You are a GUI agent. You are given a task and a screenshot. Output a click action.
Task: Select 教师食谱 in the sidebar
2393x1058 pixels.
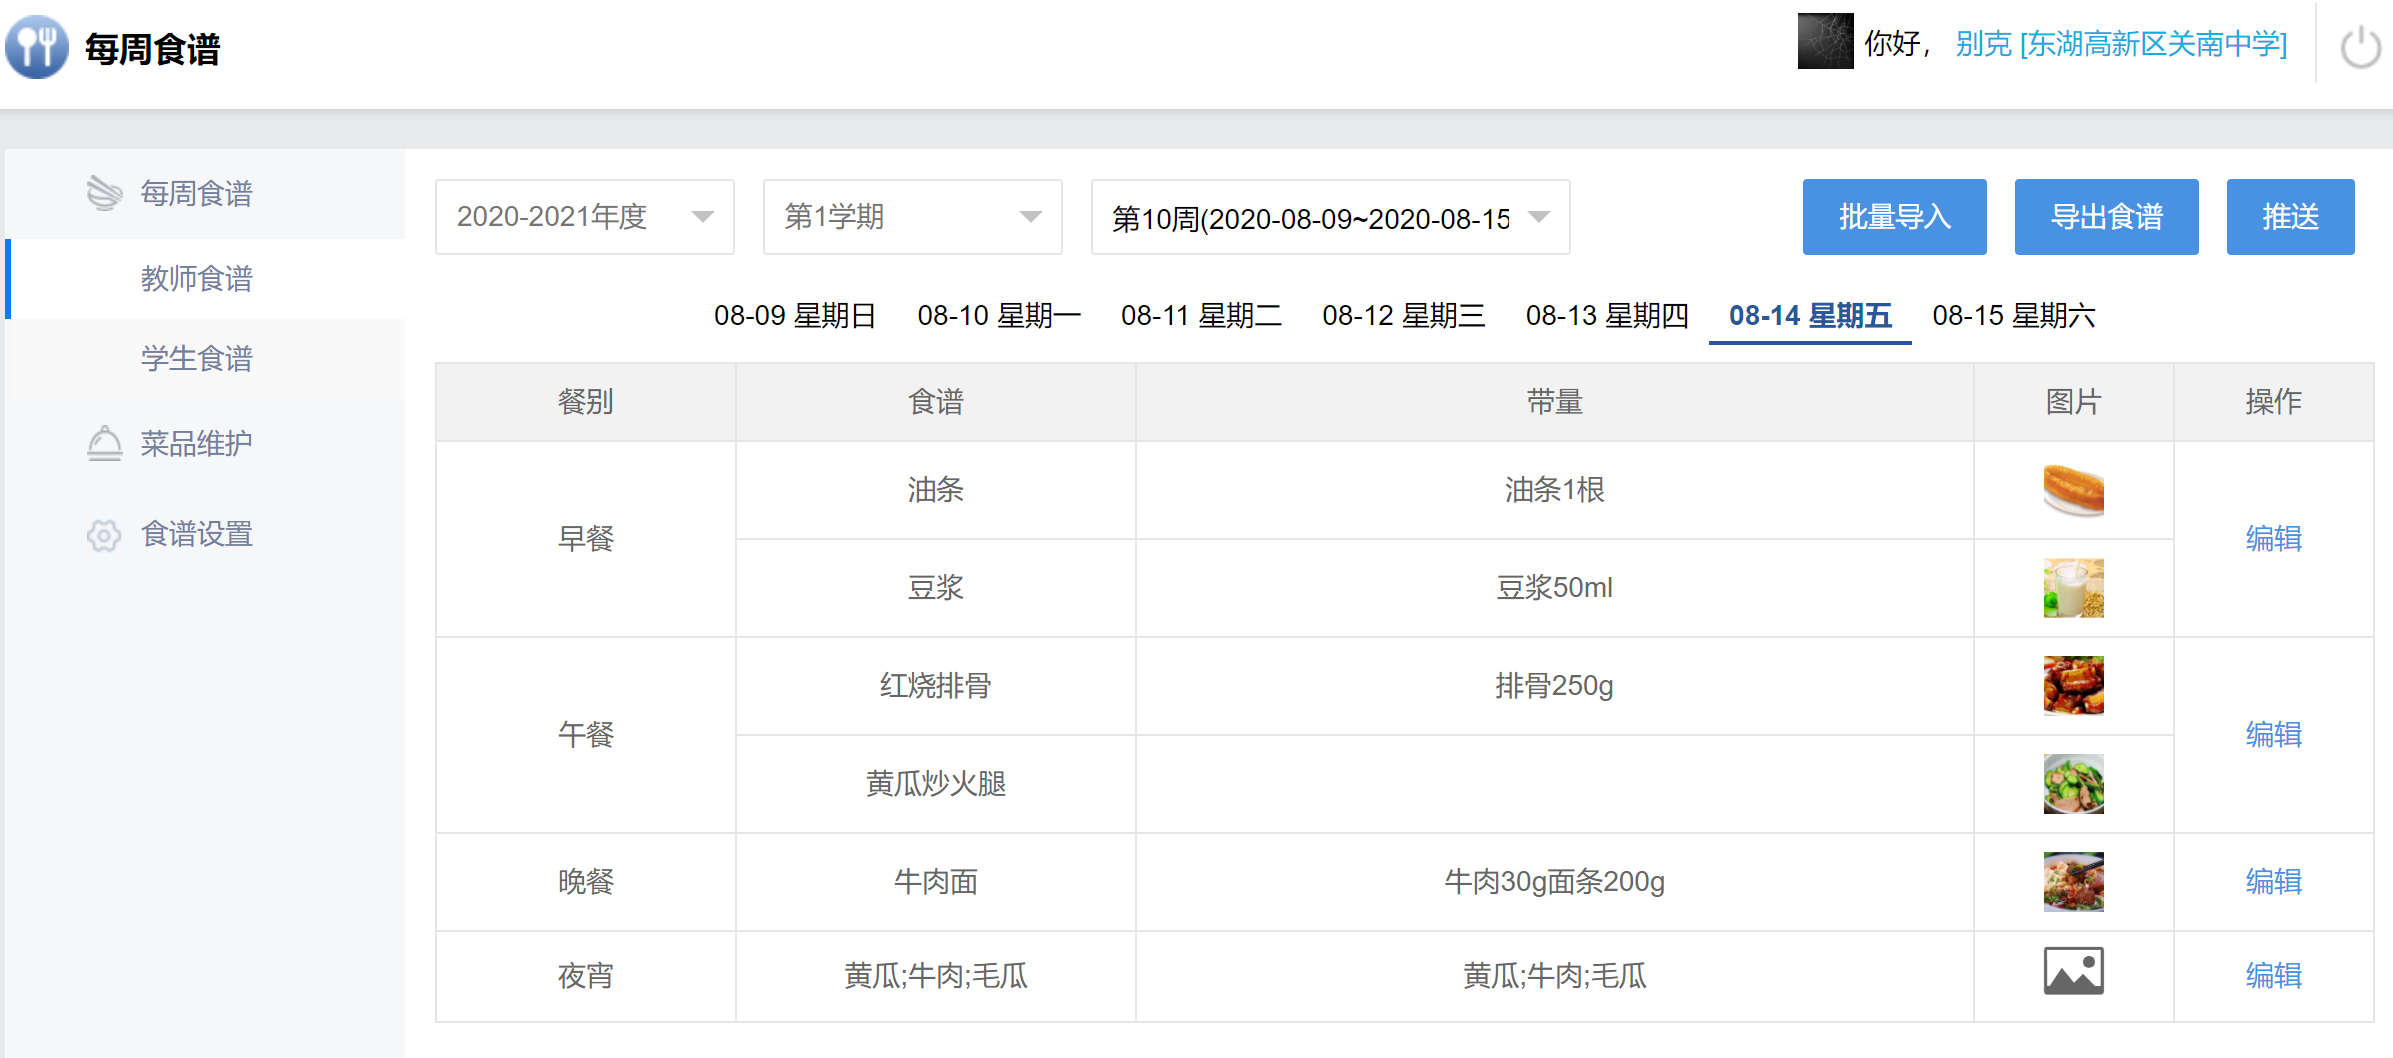pos(197,278)
